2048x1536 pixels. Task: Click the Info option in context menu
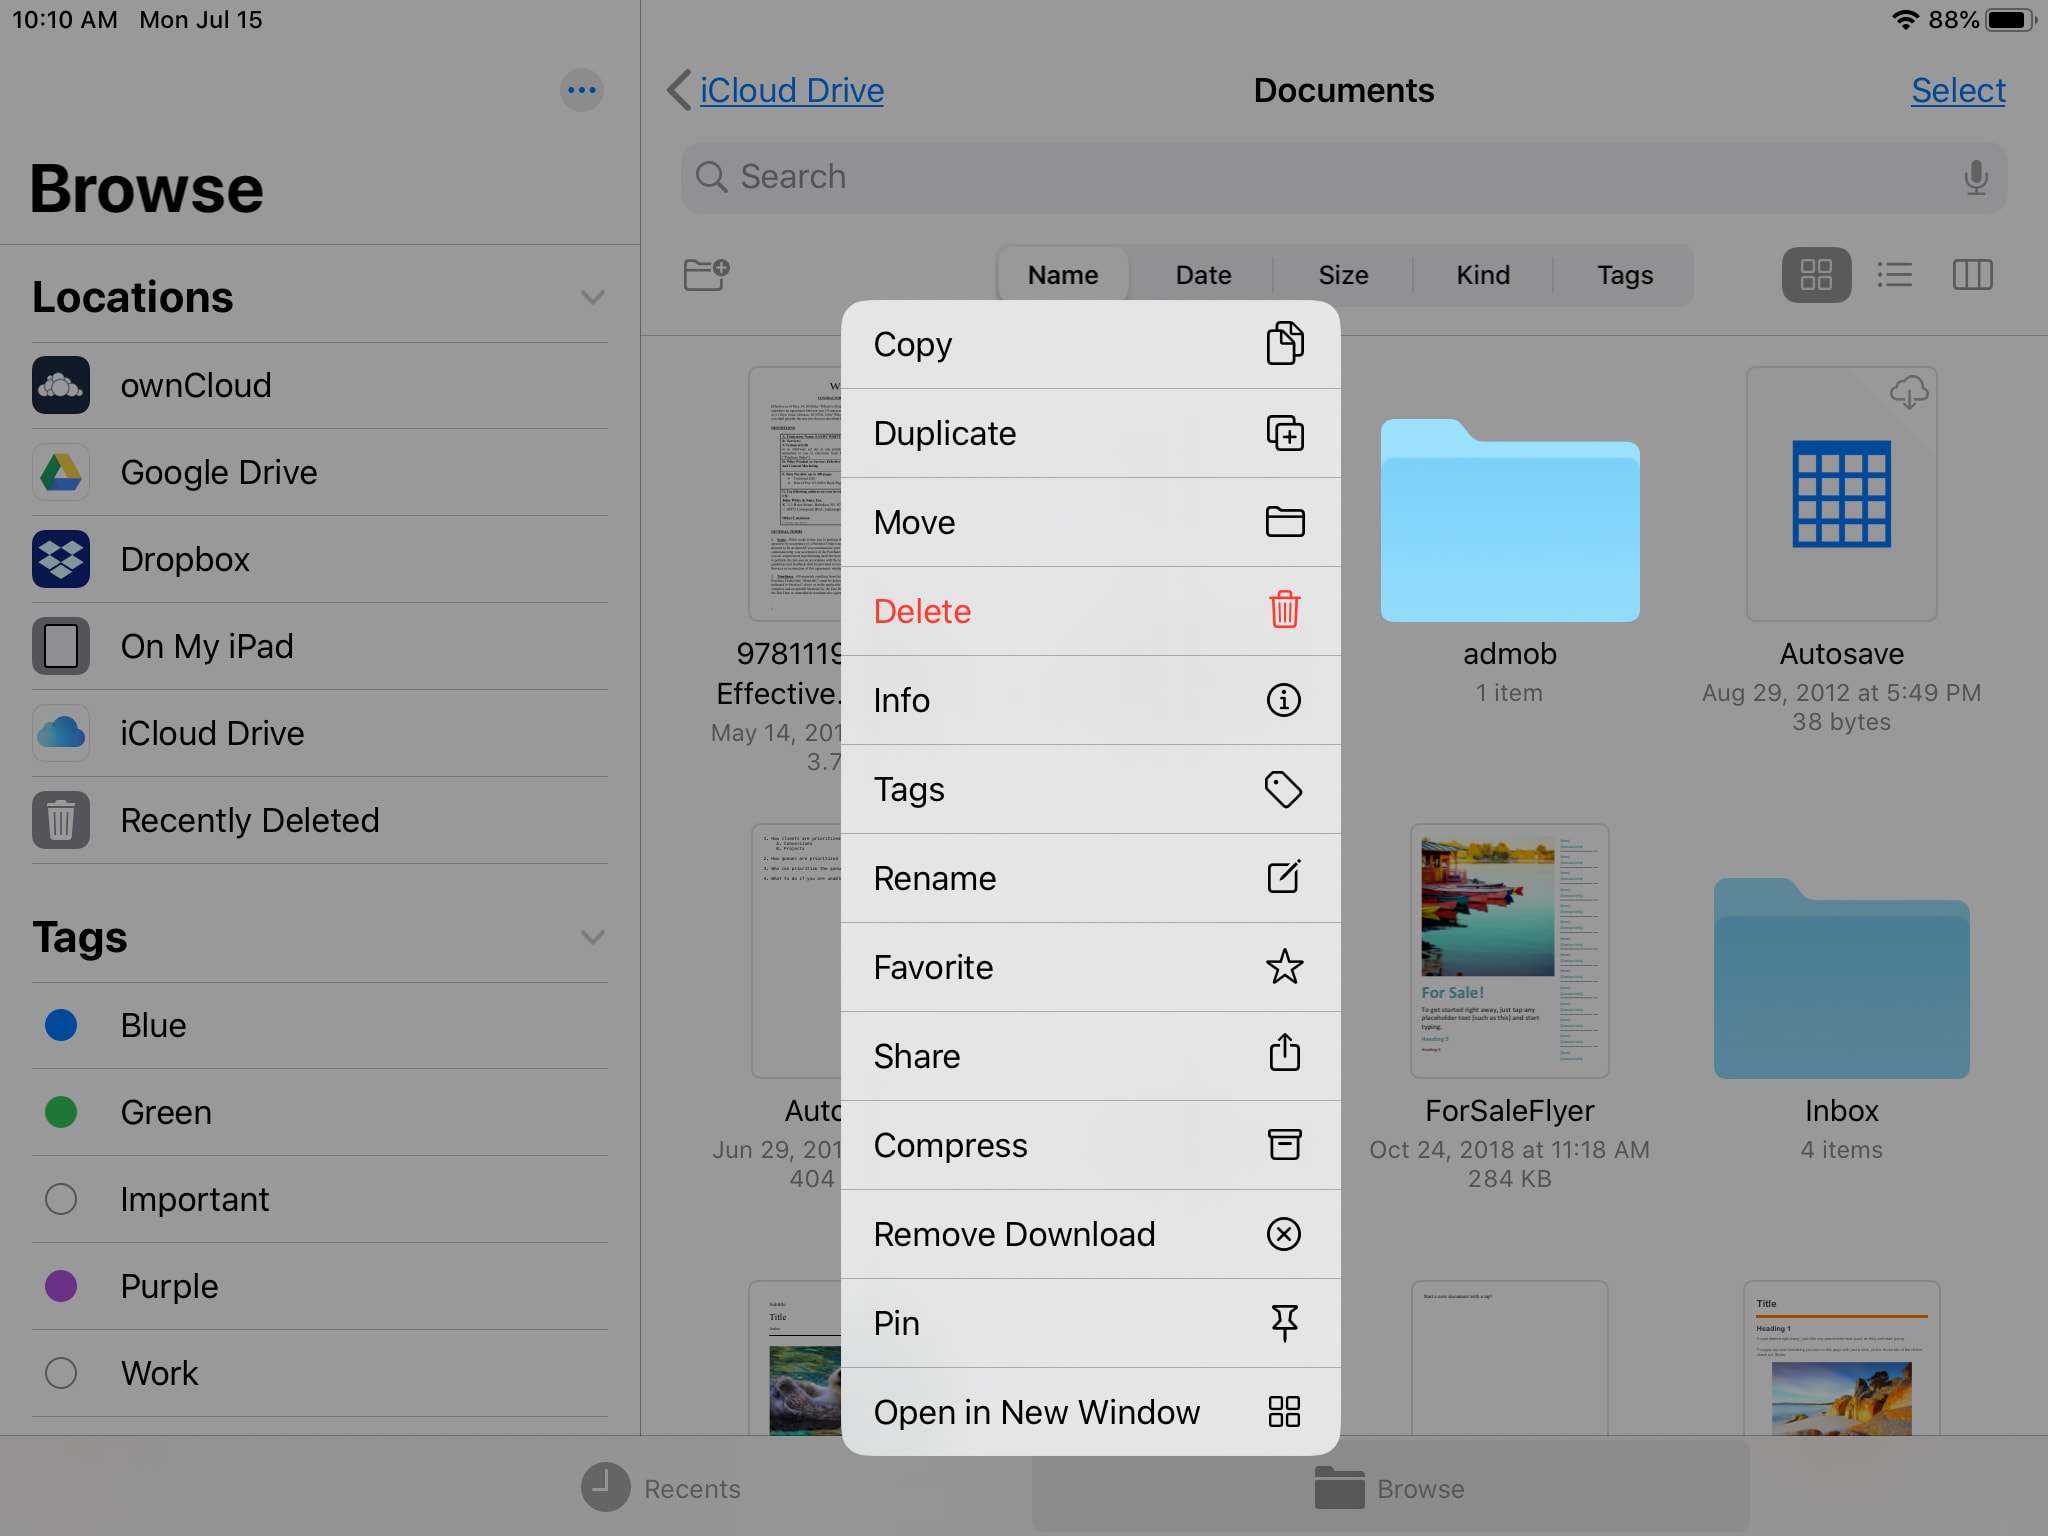1089,699
